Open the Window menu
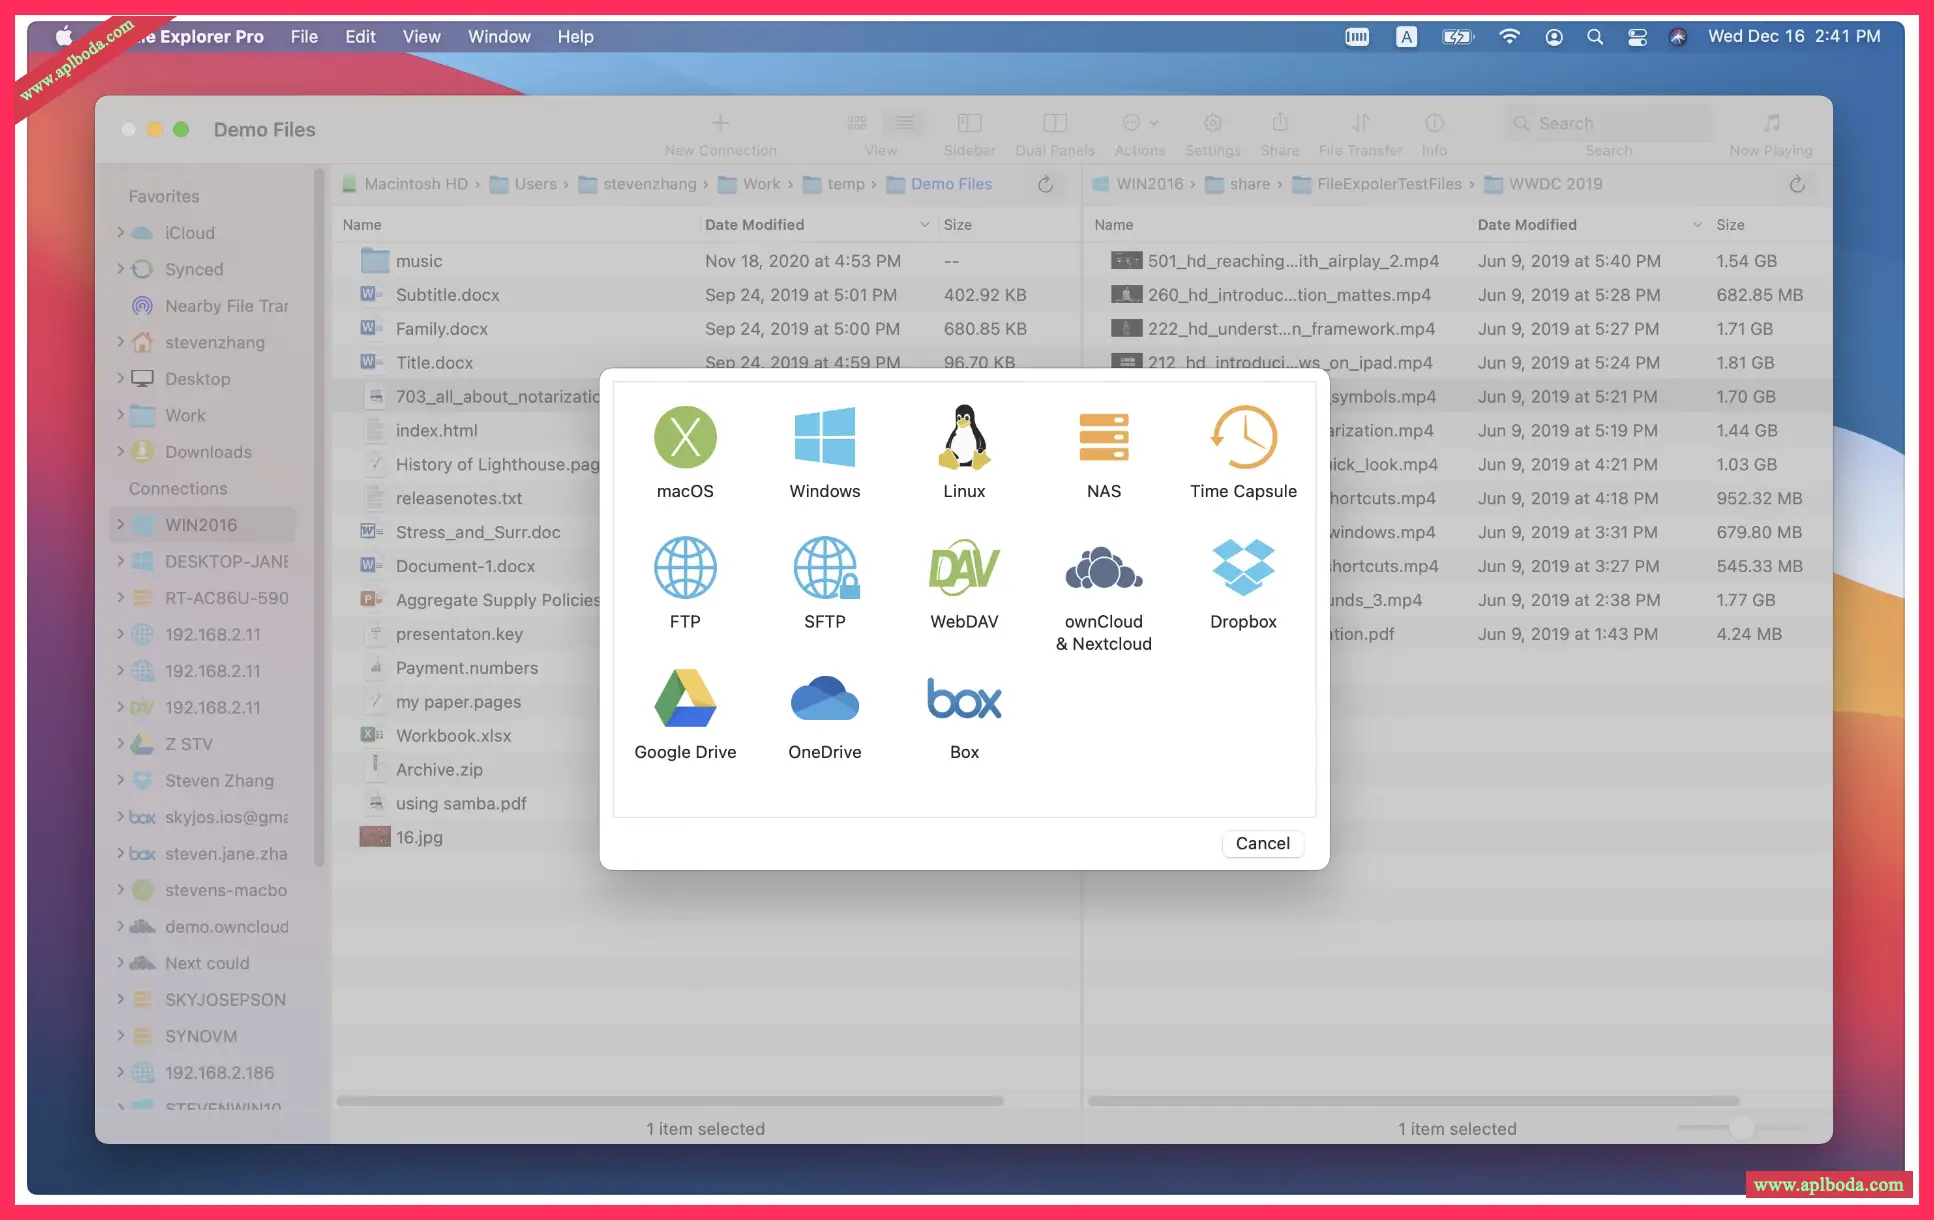Image resolution: width=1934 pixels, height=1220 pixels. pos(499,36)
